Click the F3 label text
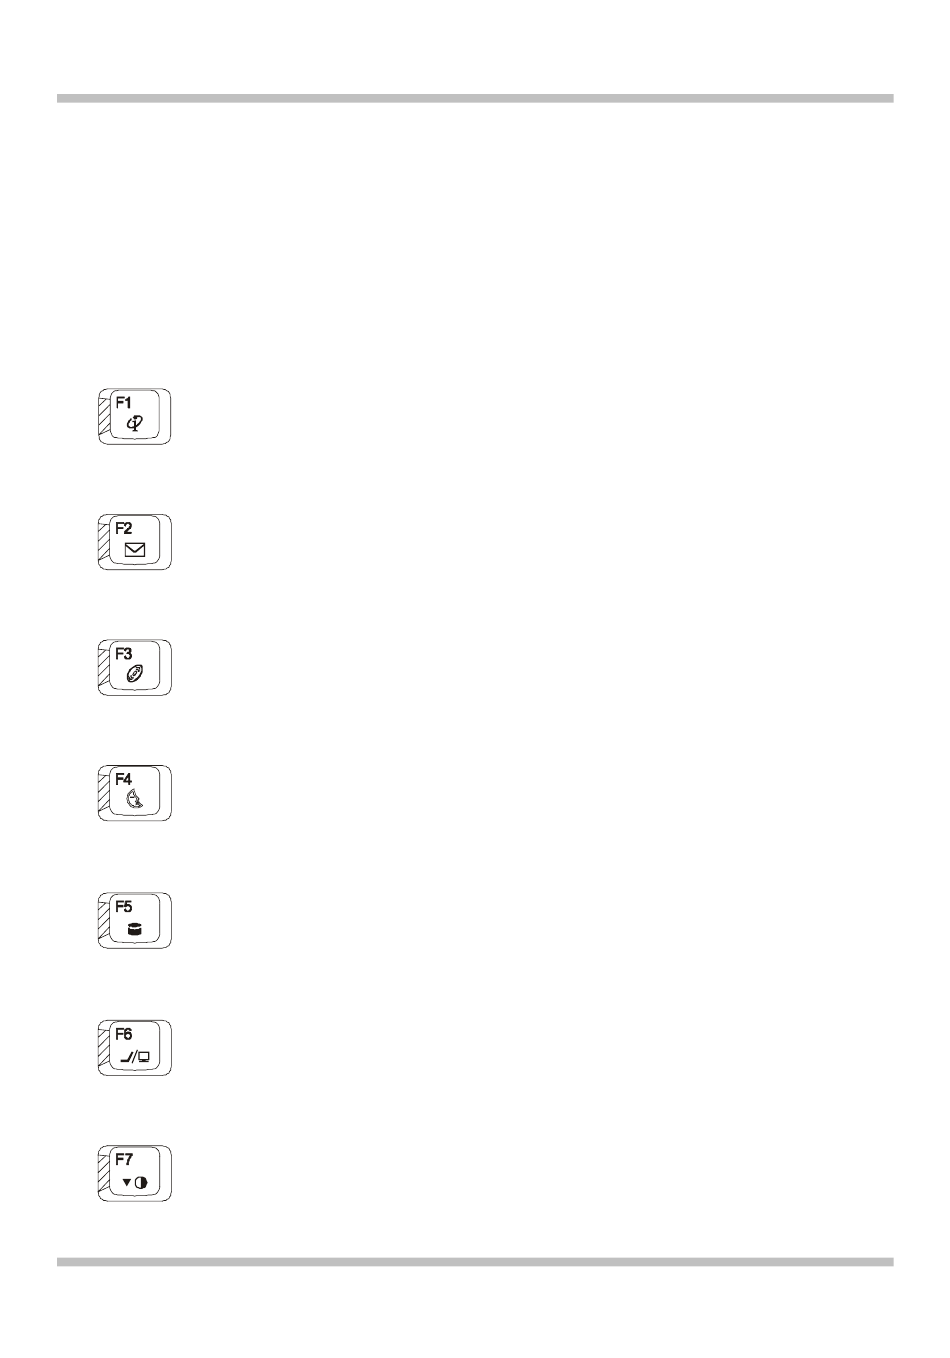The image size is (950, 1358). tap(124, 653)
